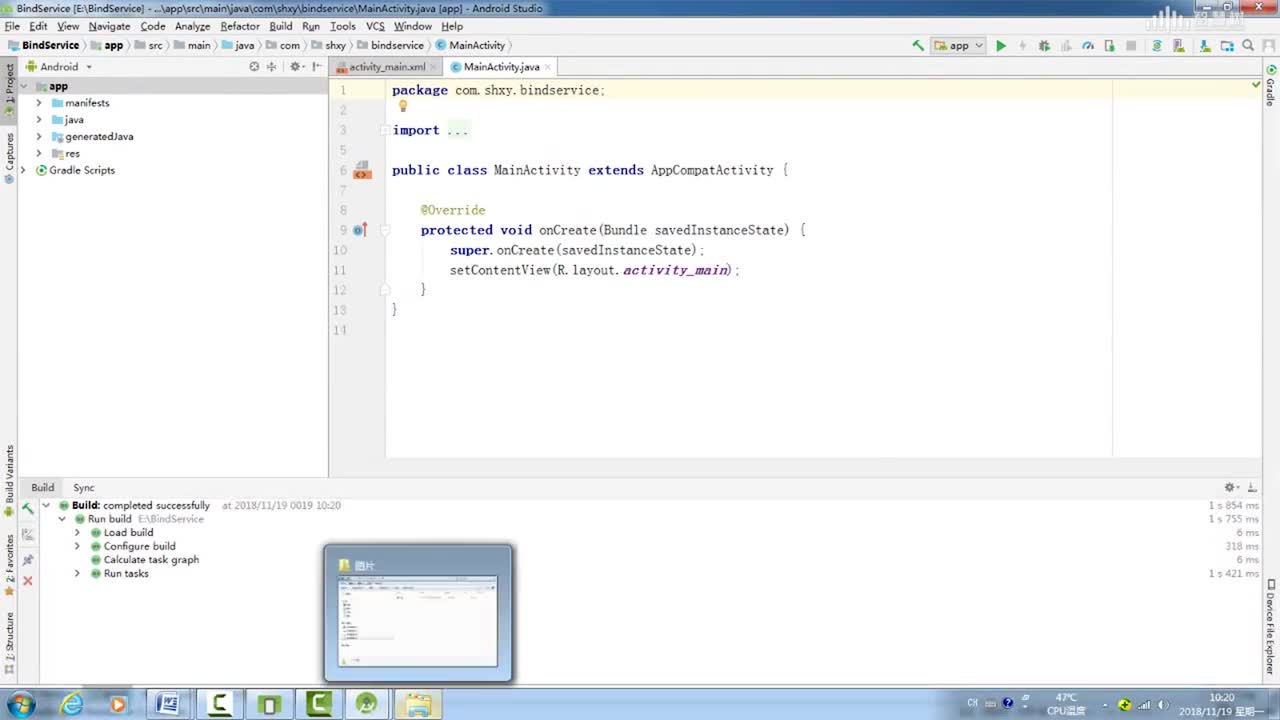Click the Make Project hammer icon in toolbar

[918, 46]
